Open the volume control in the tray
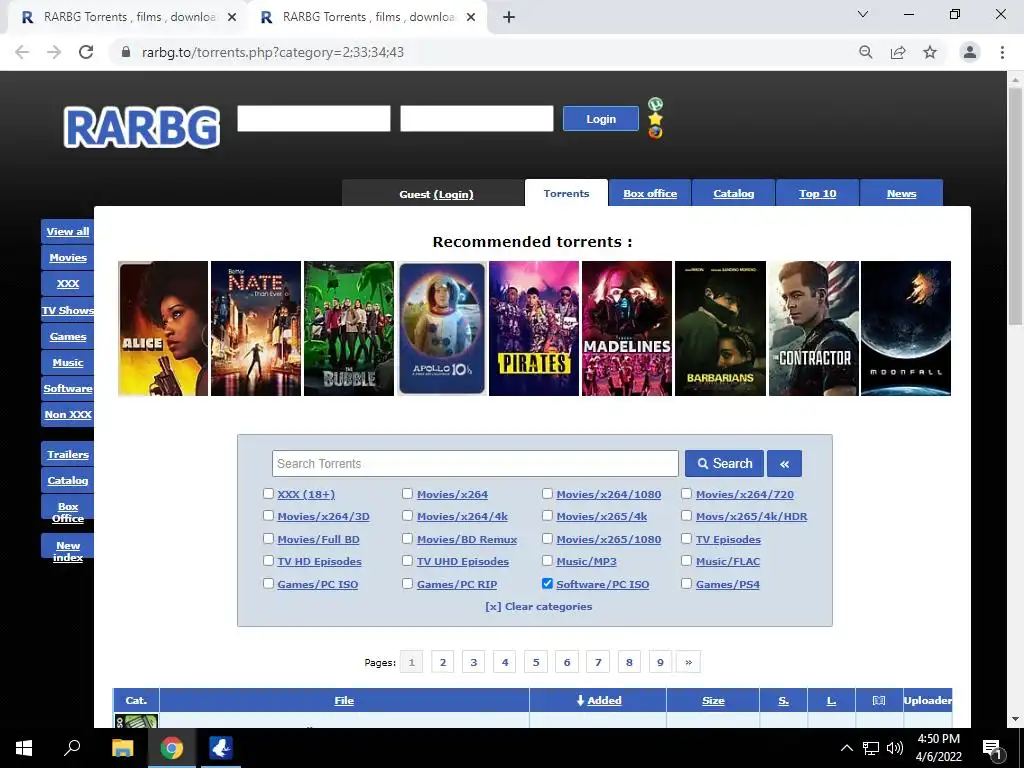The width and height of the screenshot is (1024, 768). pyautogui.click(x=895, y=748)
